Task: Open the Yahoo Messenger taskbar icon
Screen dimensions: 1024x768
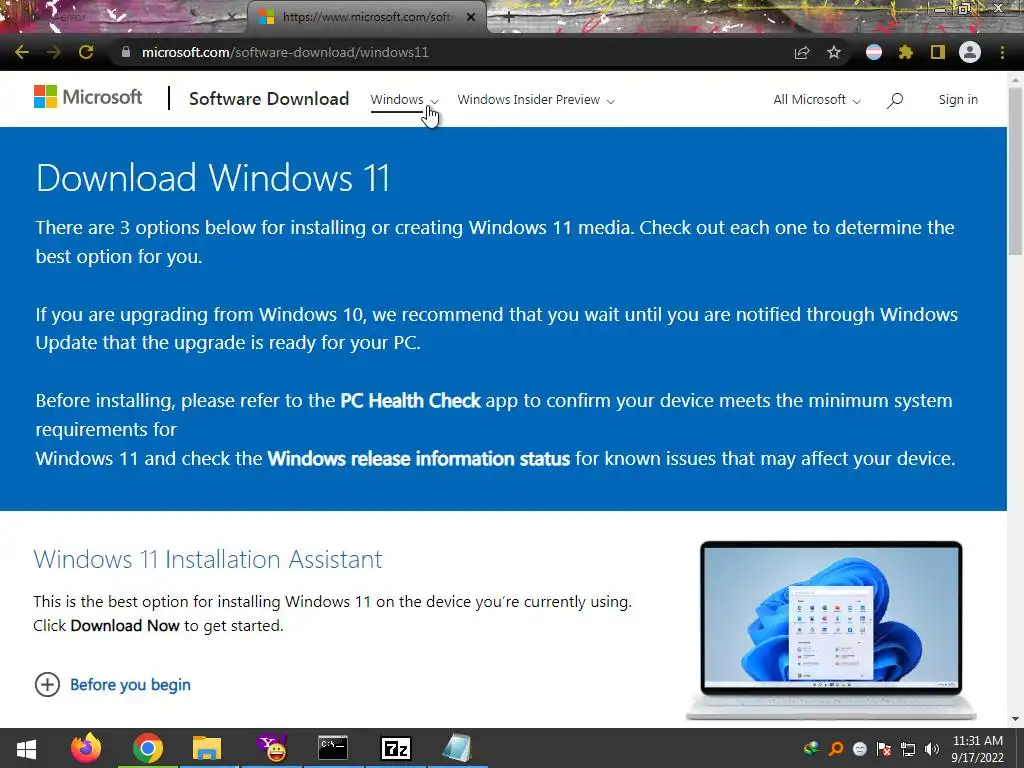Action: tap(271, 748)
